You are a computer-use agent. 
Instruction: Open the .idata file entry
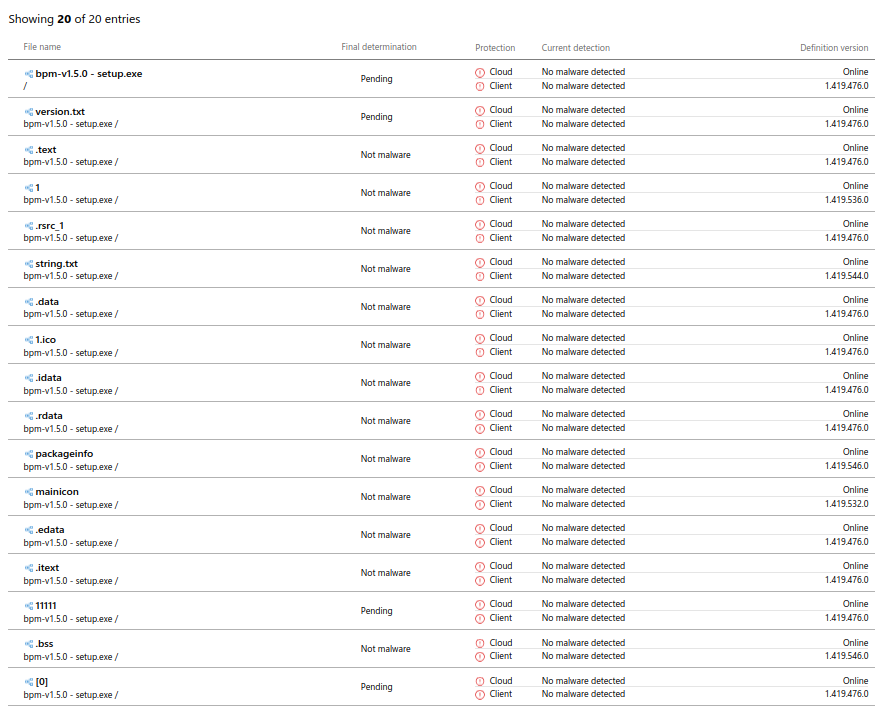pyautogui.click(x=48, y=378)
